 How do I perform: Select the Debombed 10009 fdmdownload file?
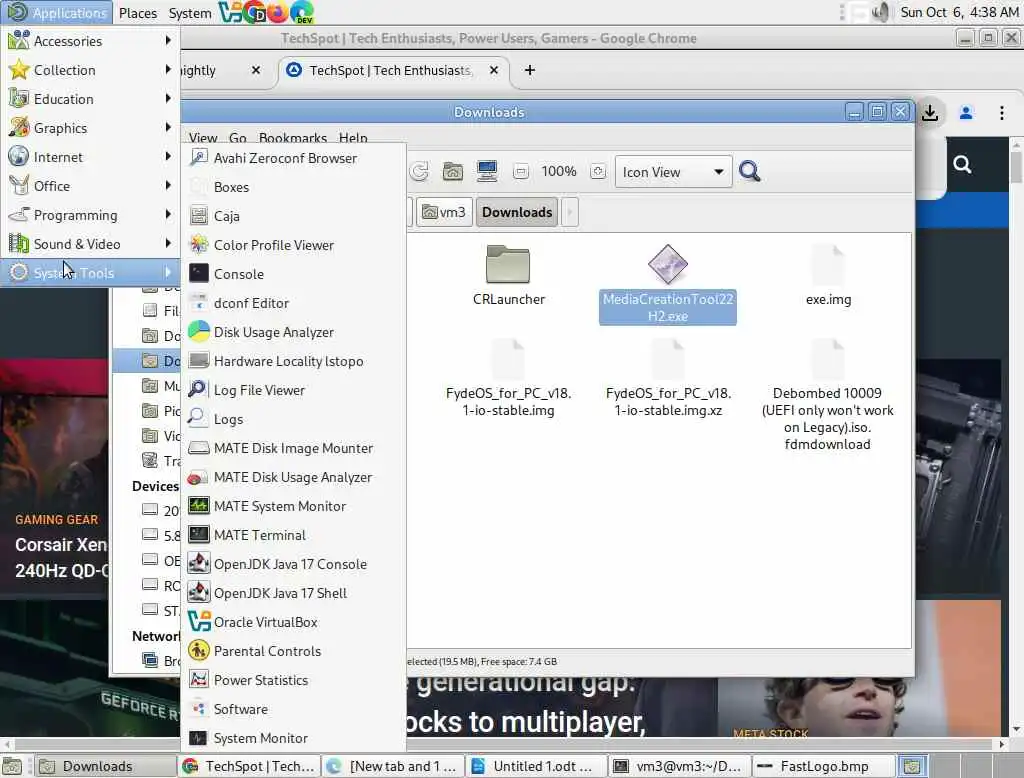tap(827, 396)
